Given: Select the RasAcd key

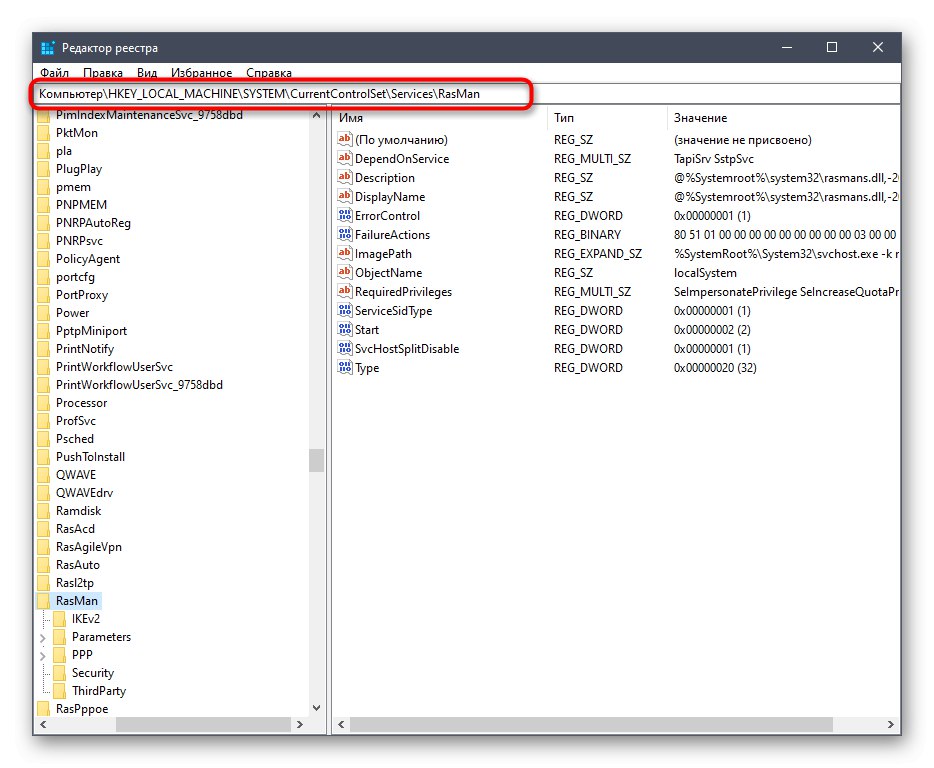Looking at the screenshot, I should pyautogui.click(x=76, y=528).
